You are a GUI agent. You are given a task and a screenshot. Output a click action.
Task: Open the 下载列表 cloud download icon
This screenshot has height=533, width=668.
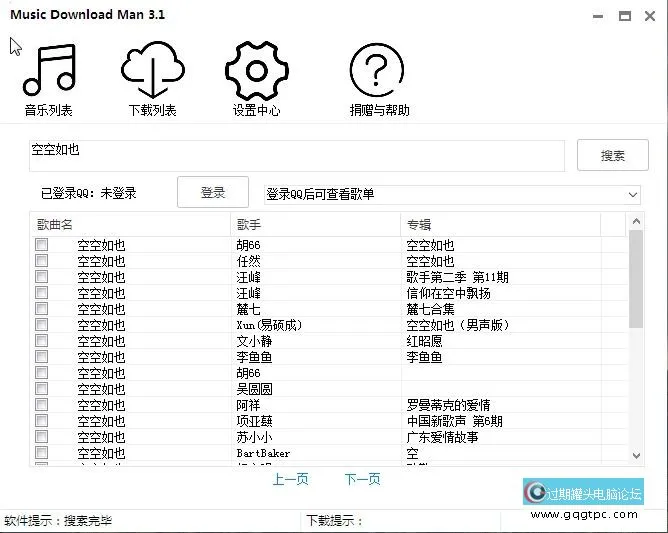tap(153, 69)
